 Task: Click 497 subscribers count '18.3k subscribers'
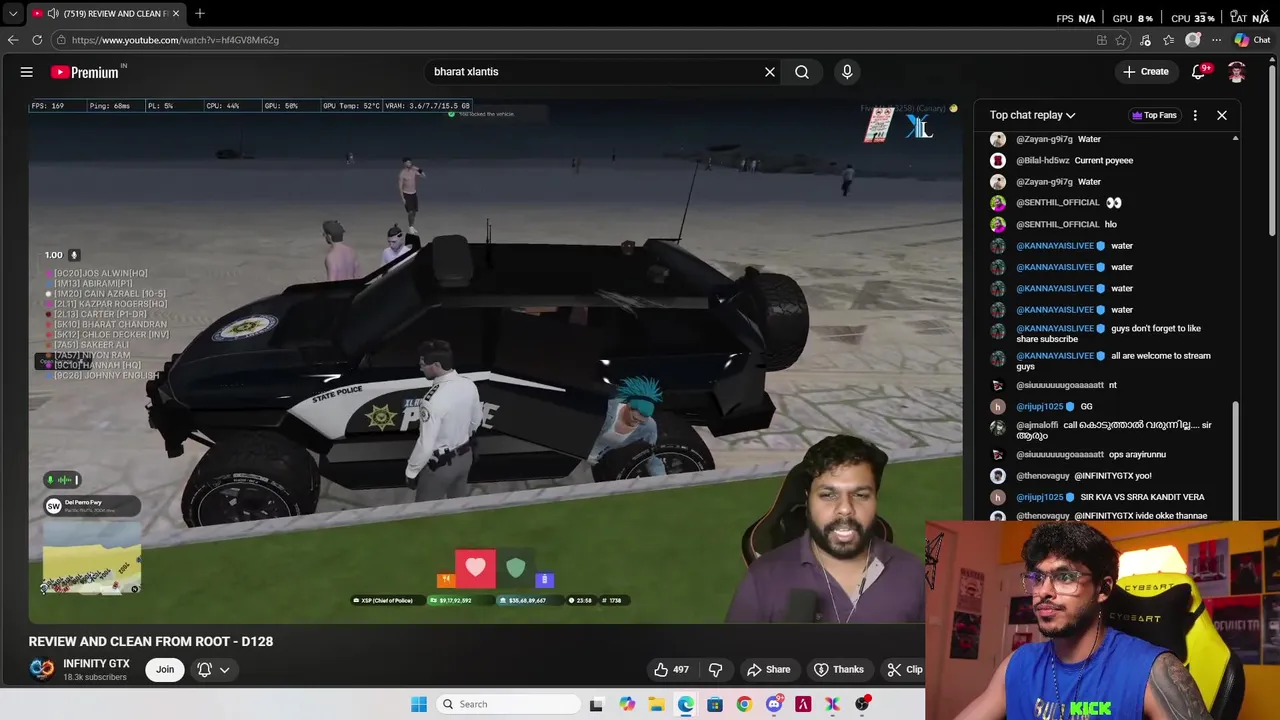point(95,678)
